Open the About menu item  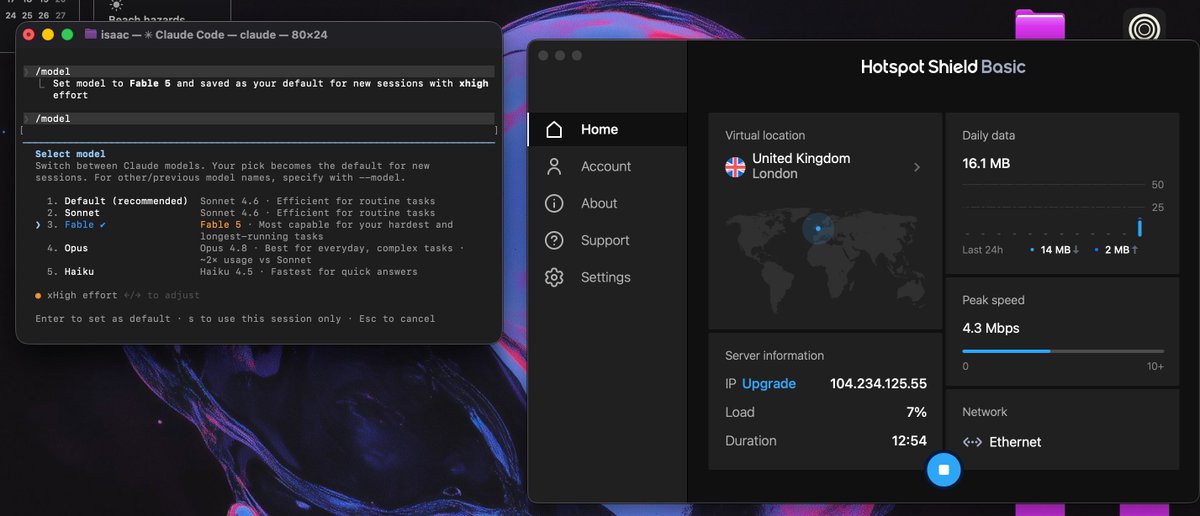coord(608,203)
